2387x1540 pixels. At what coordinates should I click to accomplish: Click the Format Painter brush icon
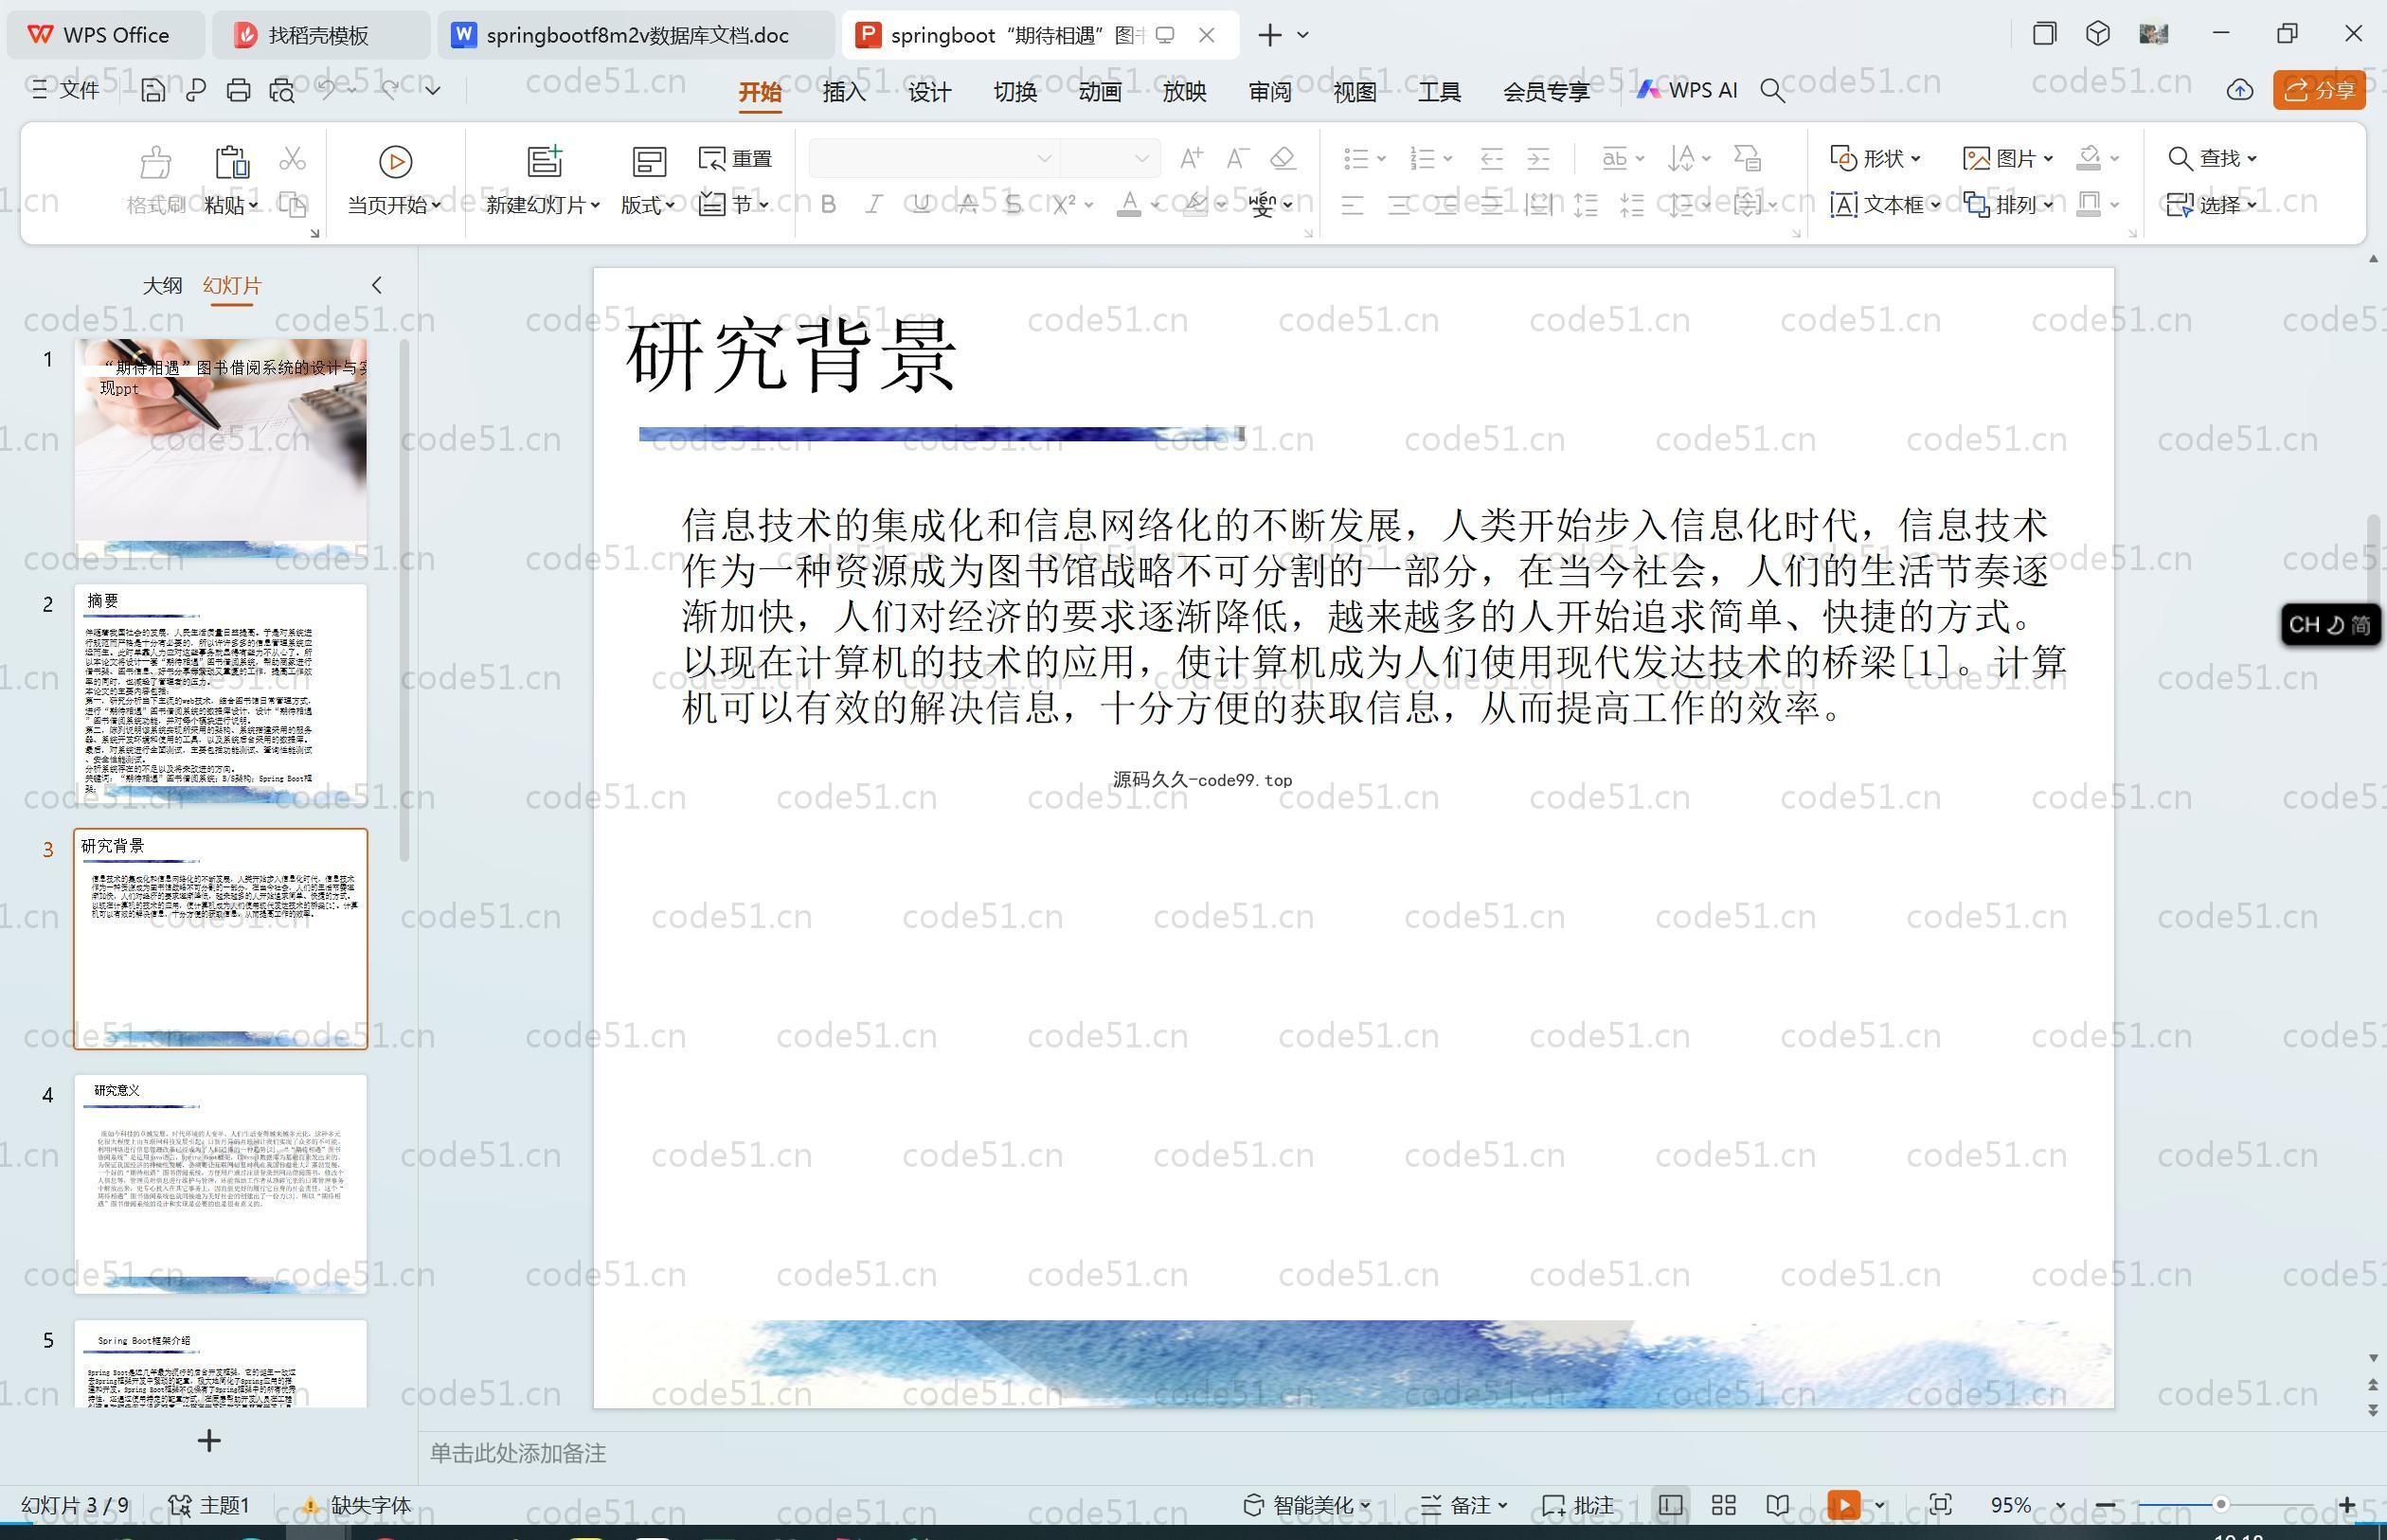tap(156, 161)
